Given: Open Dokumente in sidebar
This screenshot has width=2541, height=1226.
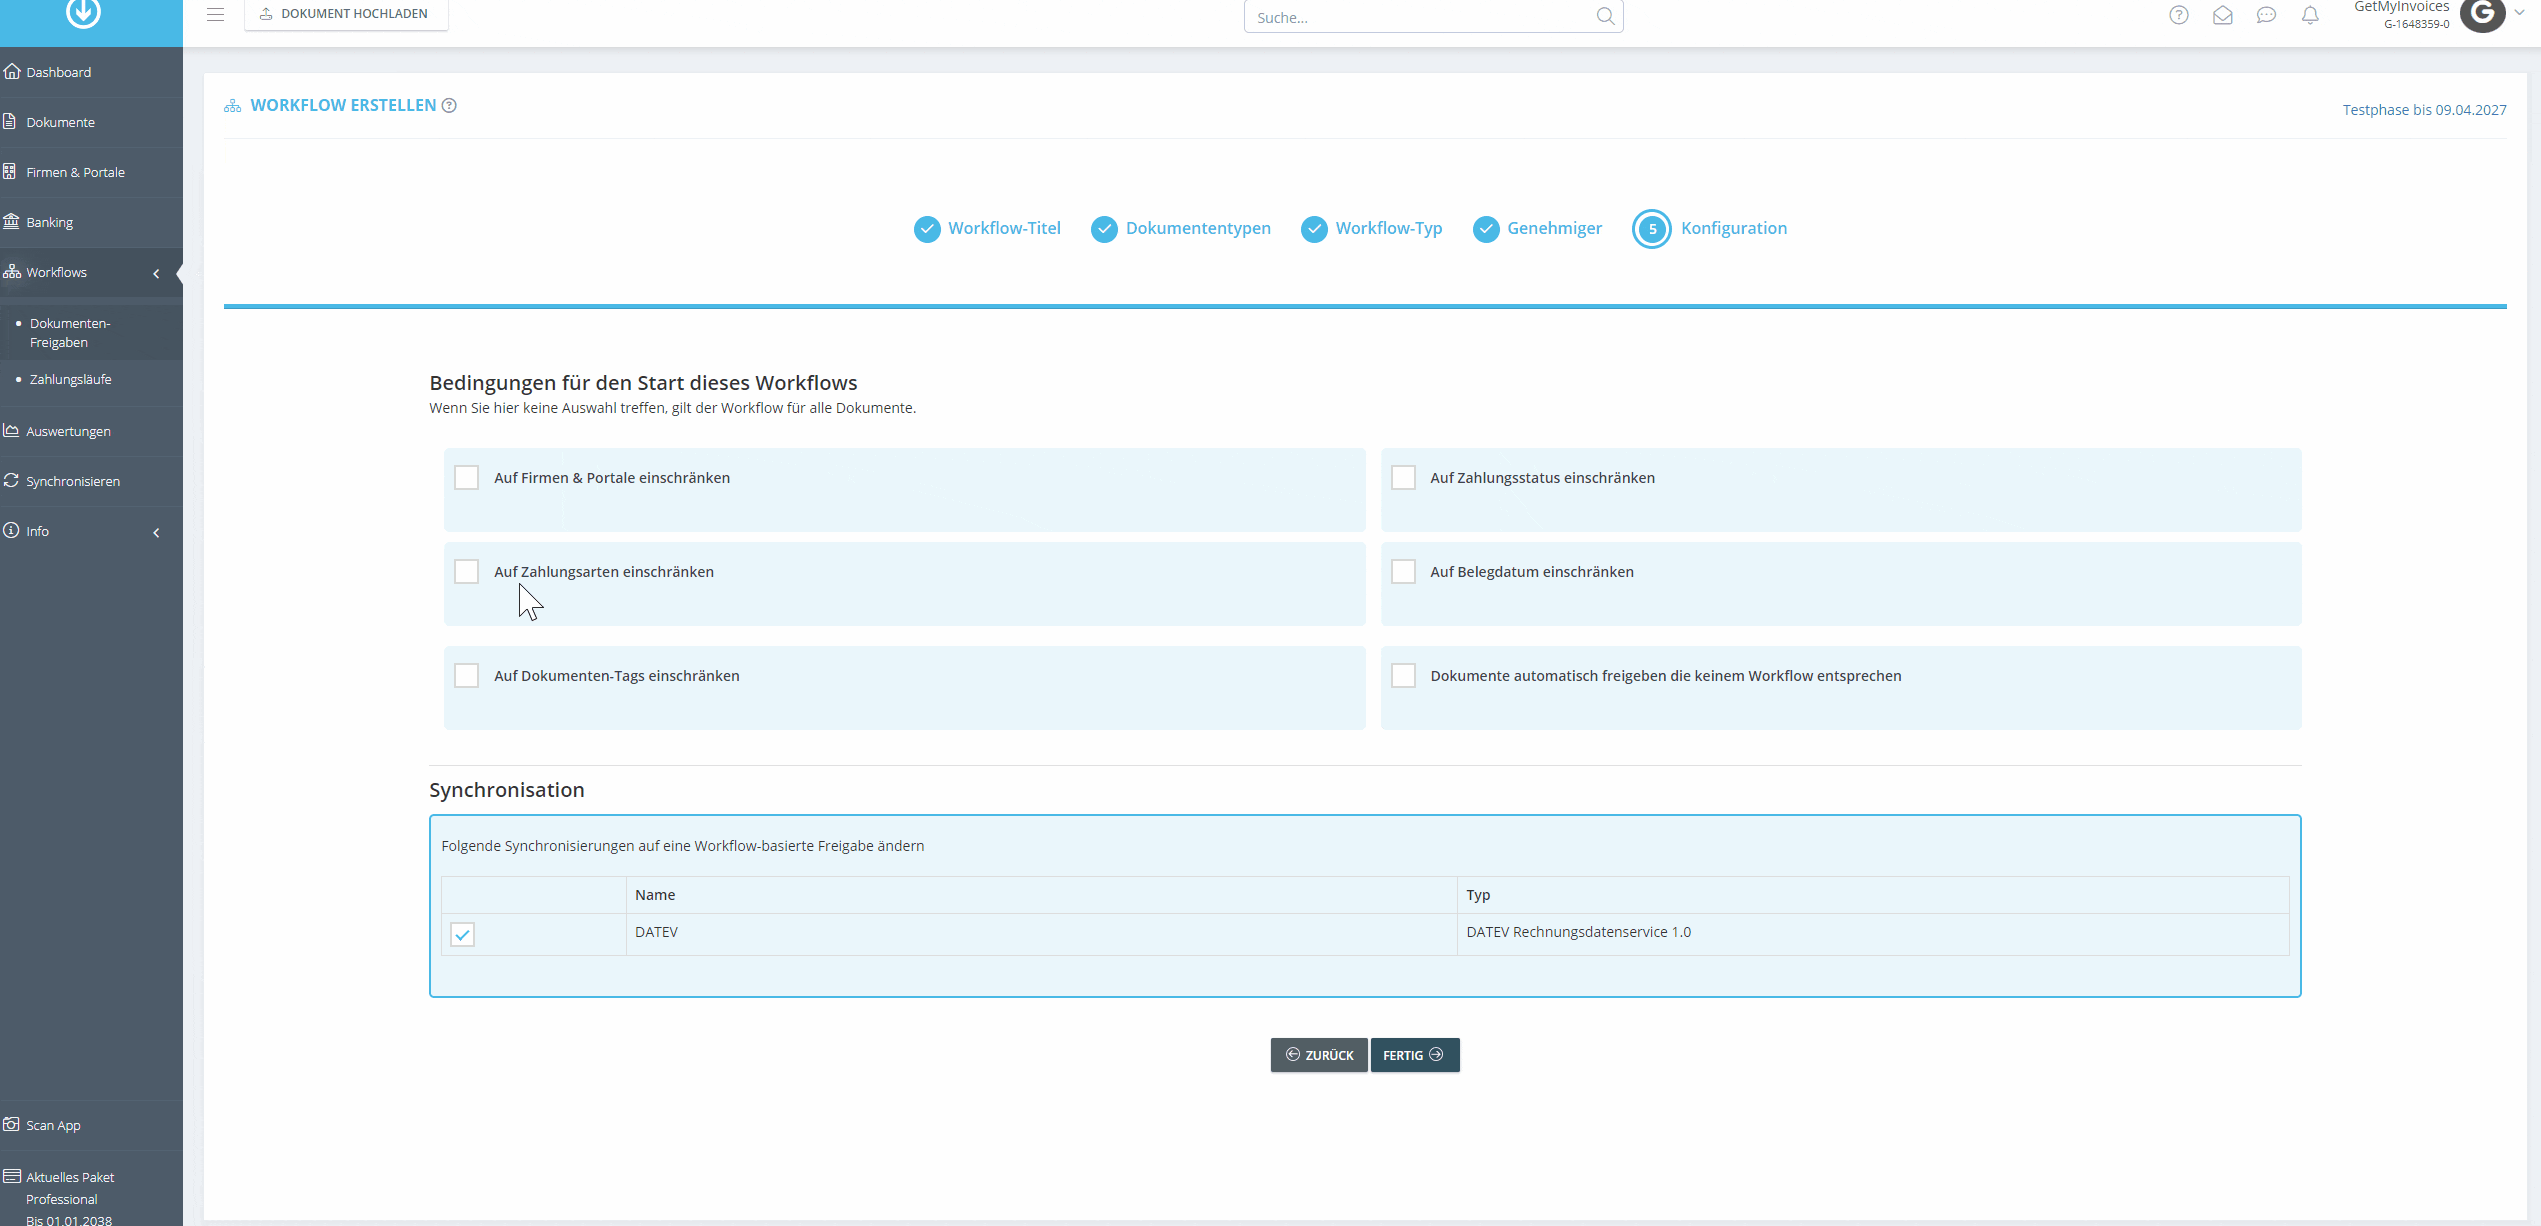Looking at the screenshot, I should tap(91, 122).
